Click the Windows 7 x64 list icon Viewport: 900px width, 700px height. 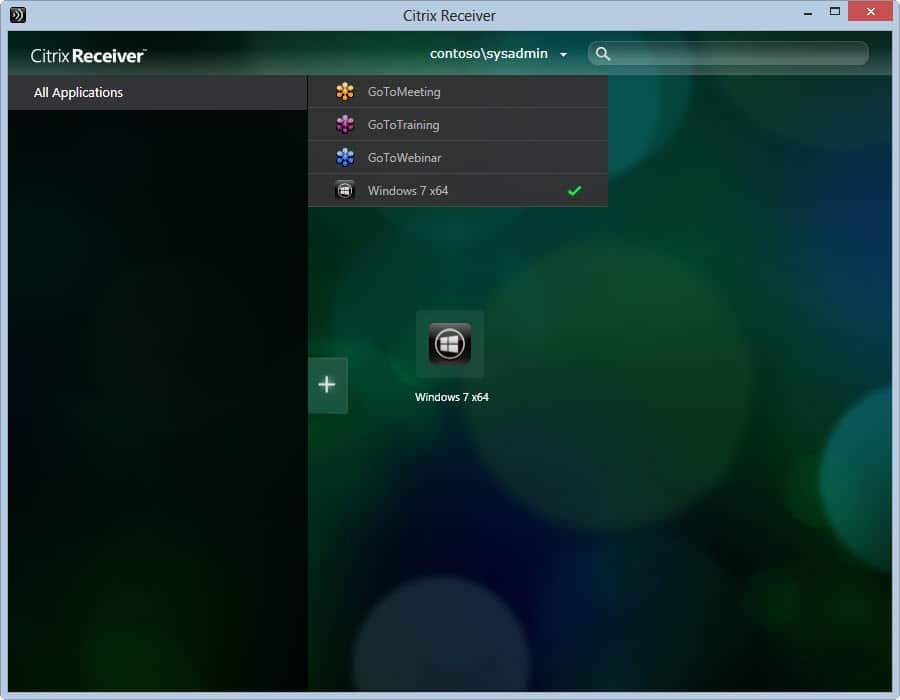coord(345,190)
